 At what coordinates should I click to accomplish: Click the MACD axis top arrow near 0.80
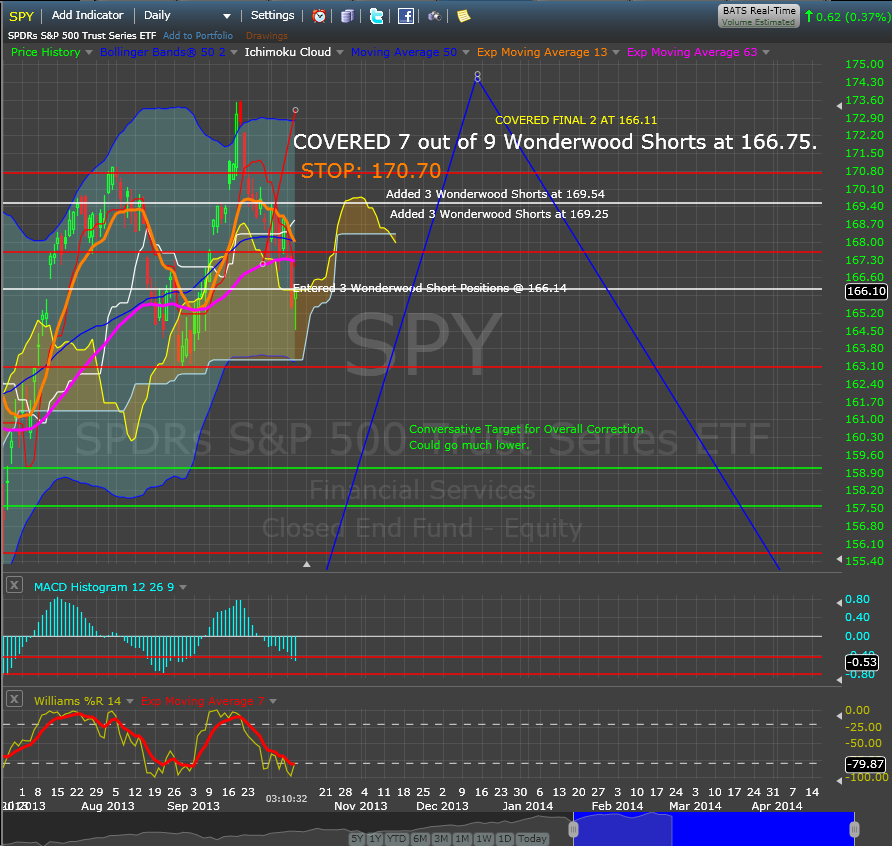pyautogui.click(x=839, y=602)
